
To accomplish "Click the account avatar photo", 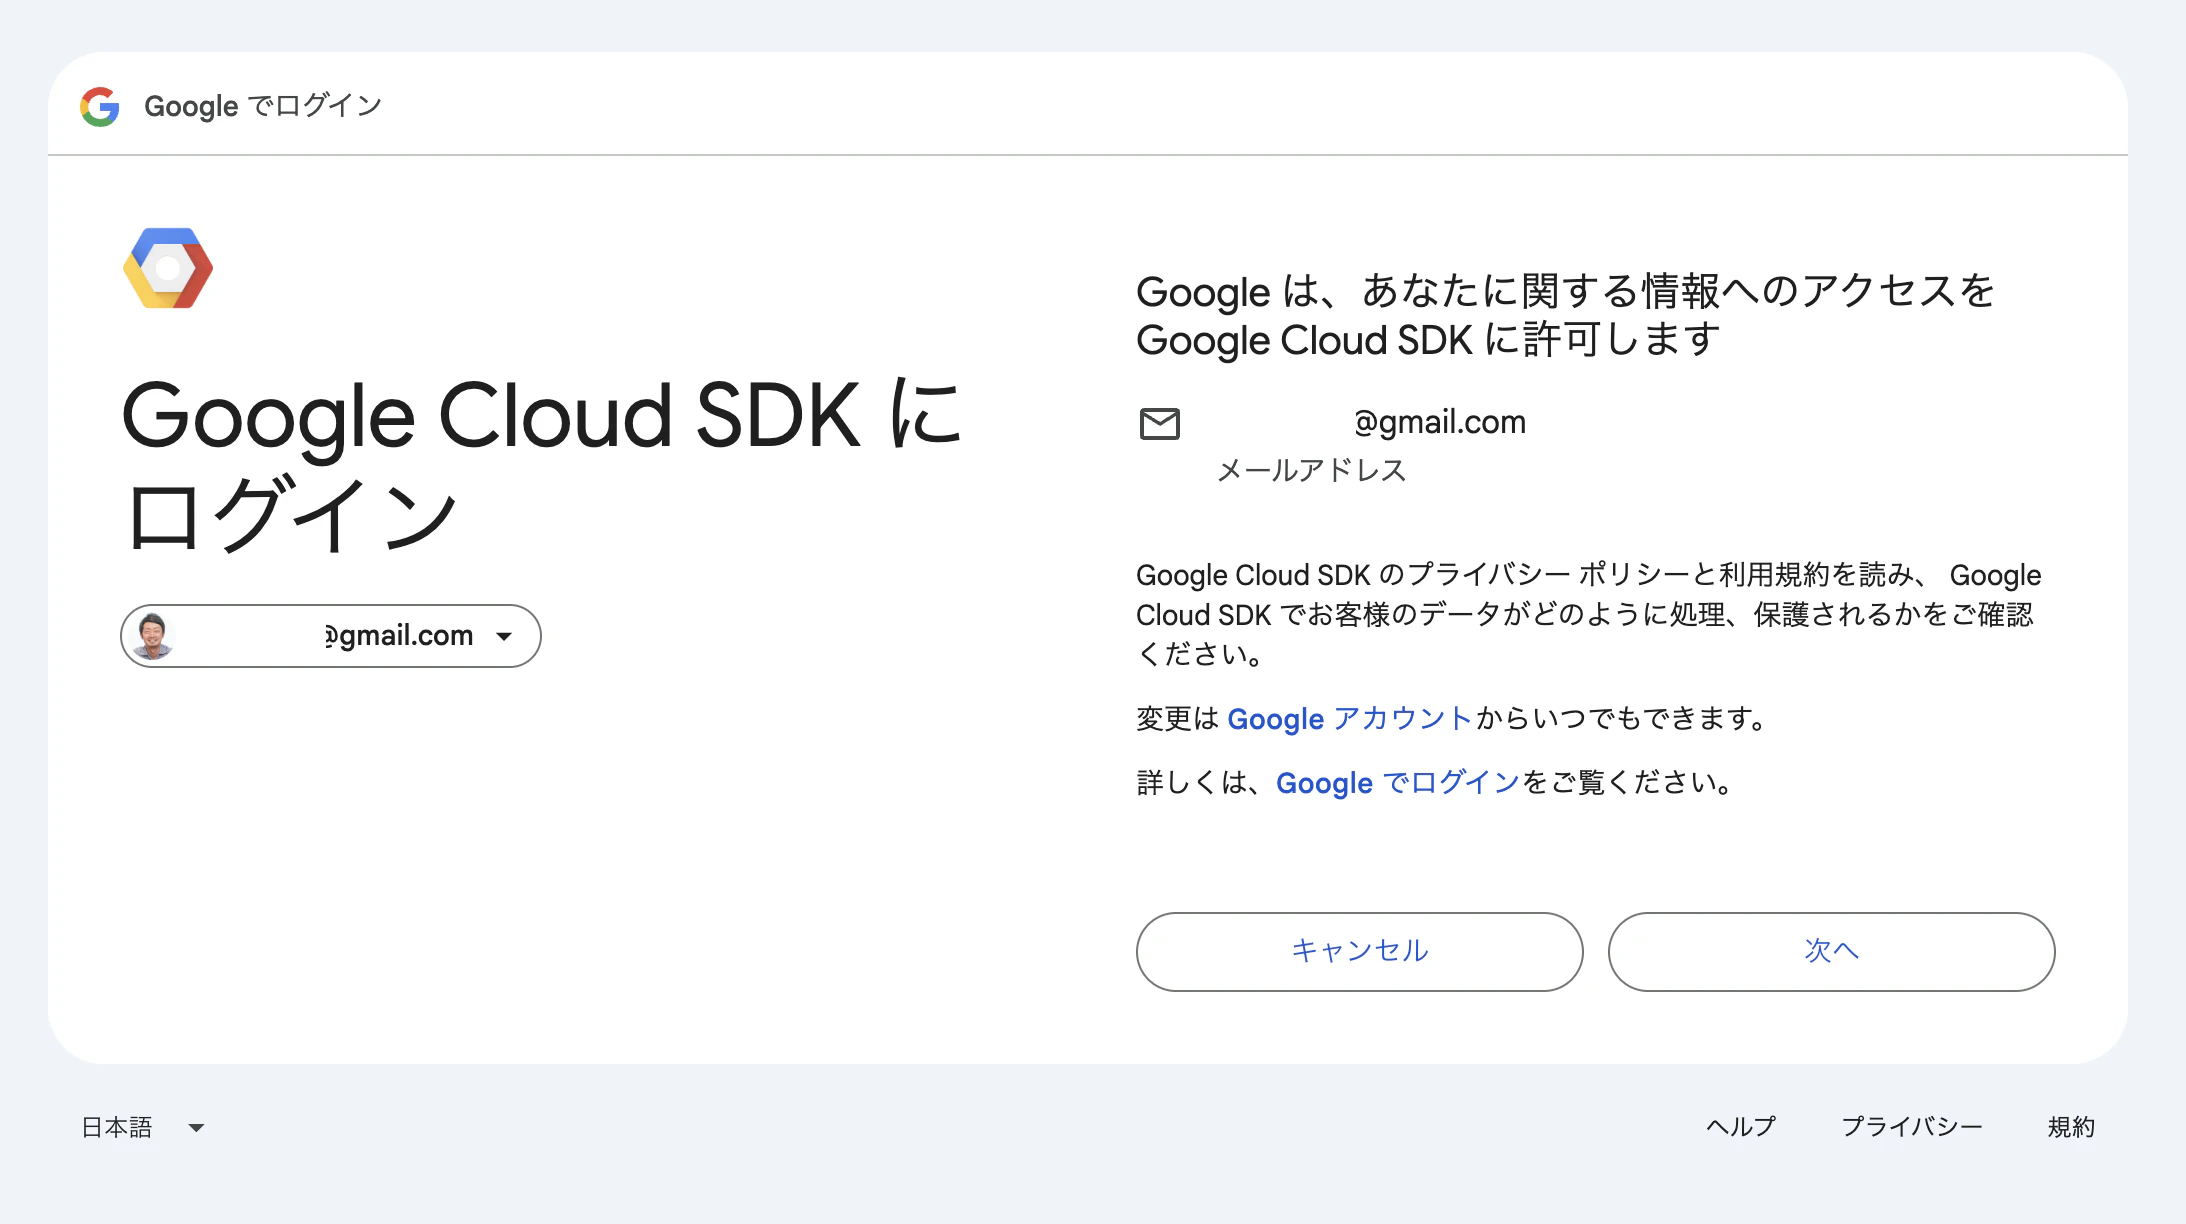I will click(153, 636).
